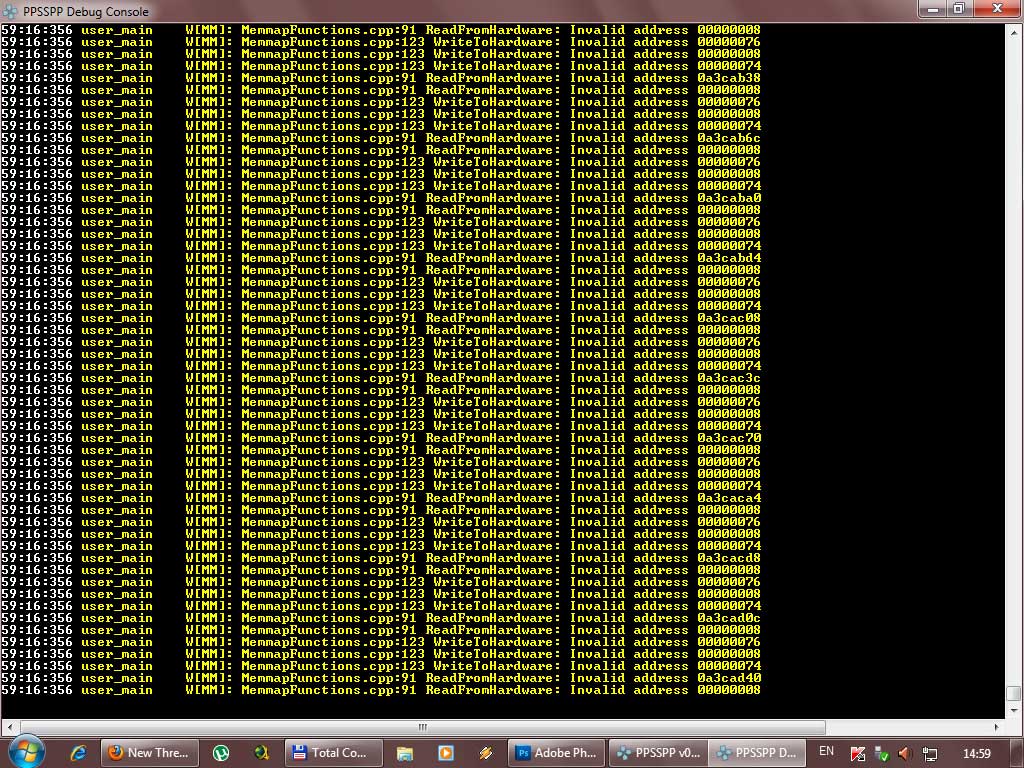Click the speaker volume tray icon
Image resolution: width=1024 pixels, height=768 pixels.
(905, 753)
